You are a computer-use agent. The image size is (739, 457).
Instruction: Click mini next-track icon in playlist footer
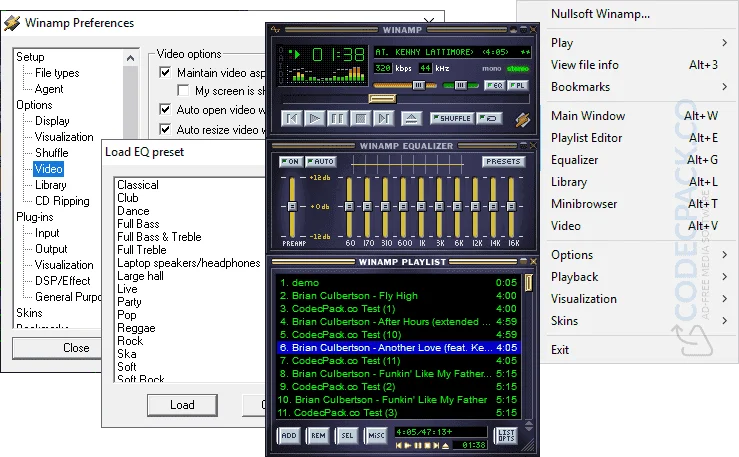click(436, 445)
